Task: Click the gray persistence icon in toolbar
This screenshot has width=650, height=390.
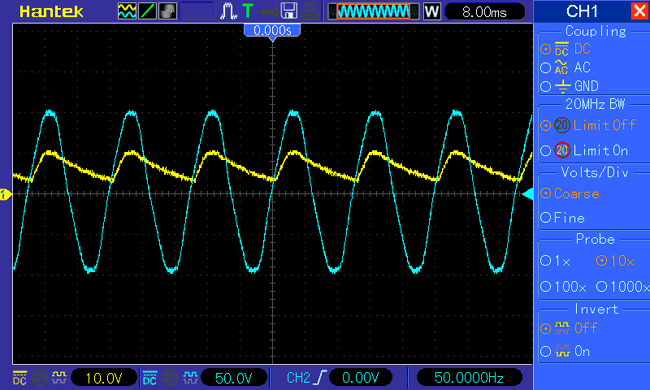Action: point(167,11)
